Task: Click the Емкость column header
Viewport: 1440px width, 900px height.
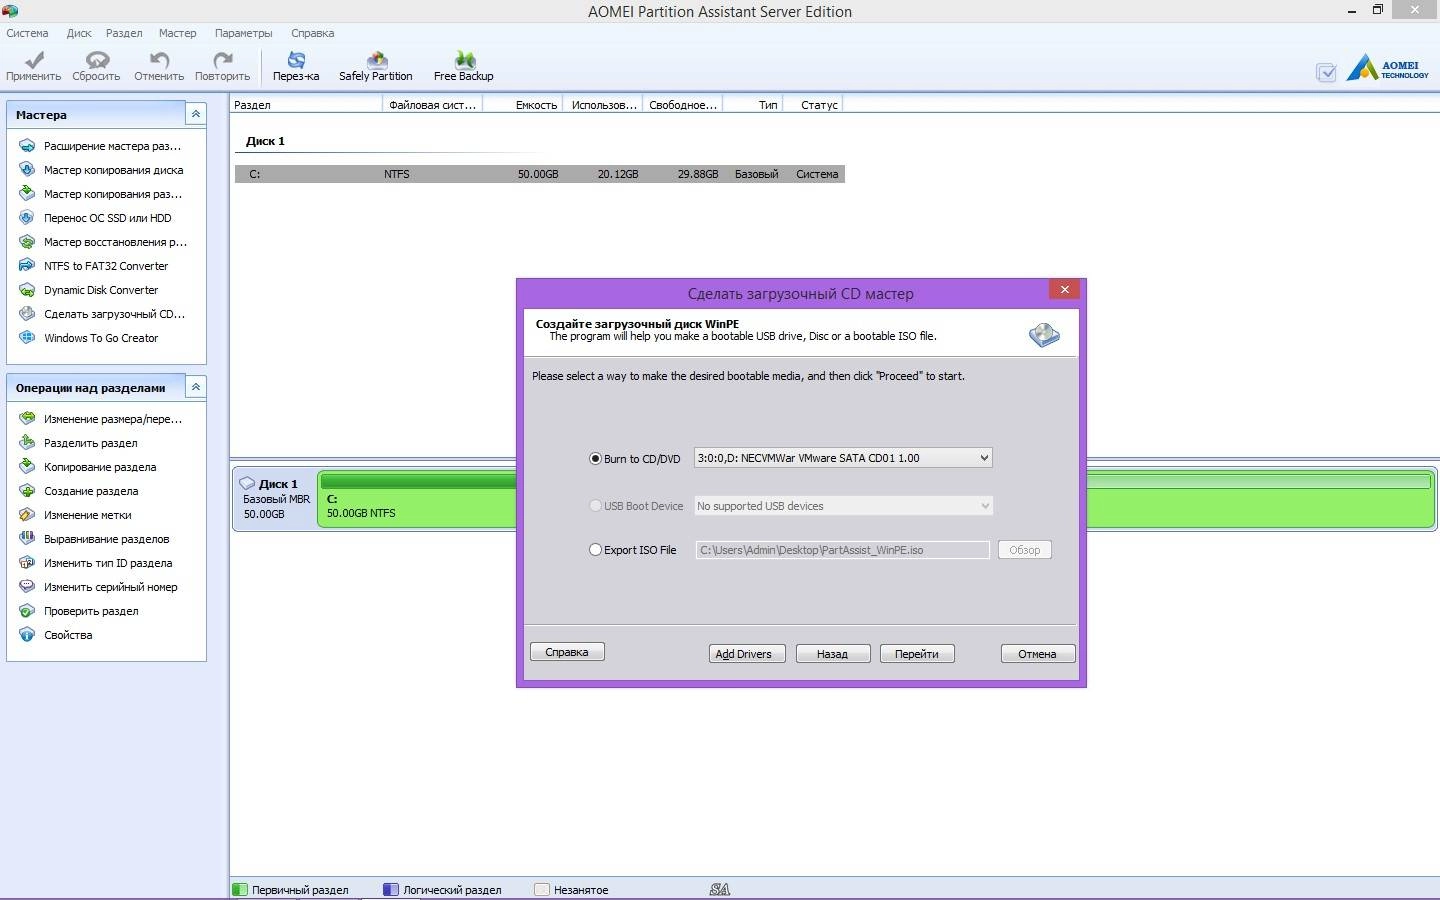Action: [x=523, y=104]
